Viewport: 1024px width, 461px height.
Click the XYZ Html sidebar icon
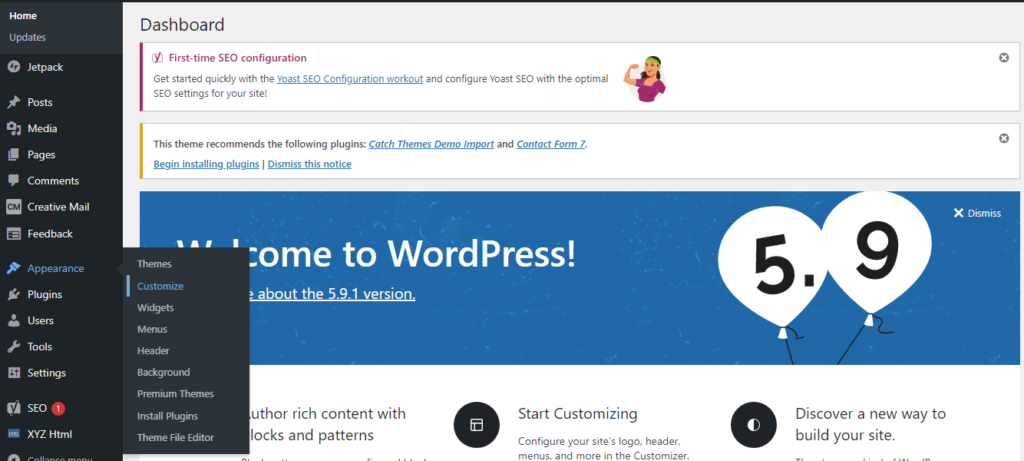[x=13, y=434]
